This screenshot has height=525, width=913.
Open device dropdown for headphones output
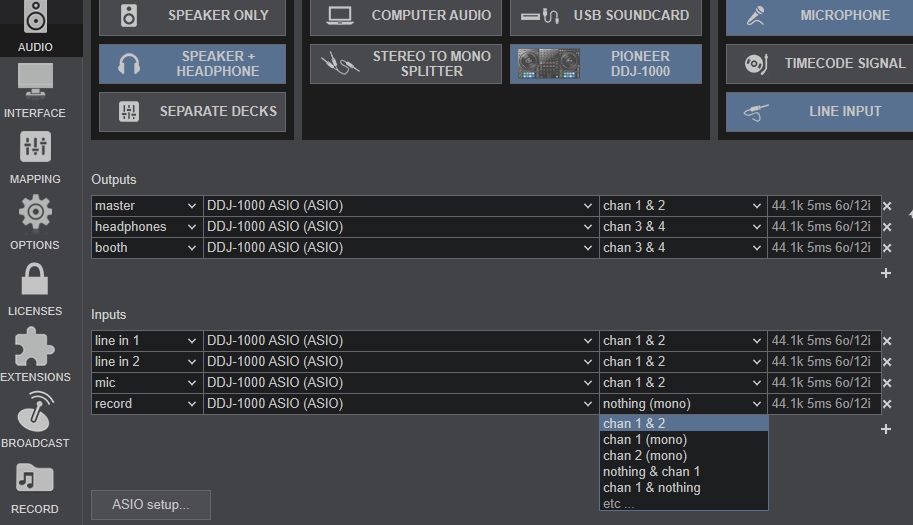tap(401, 226)
